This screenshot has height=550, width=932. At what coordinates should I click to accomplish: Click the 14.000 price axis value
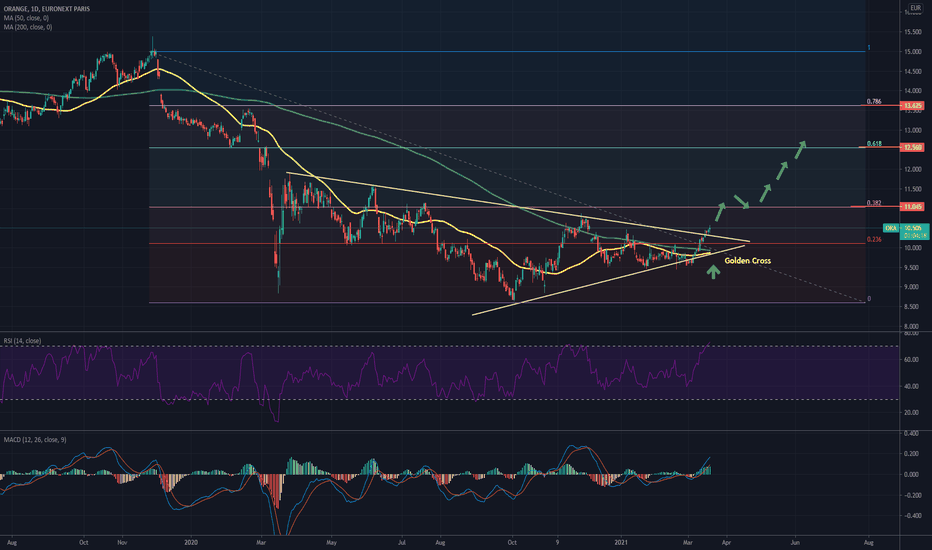(x=913, y=91)
